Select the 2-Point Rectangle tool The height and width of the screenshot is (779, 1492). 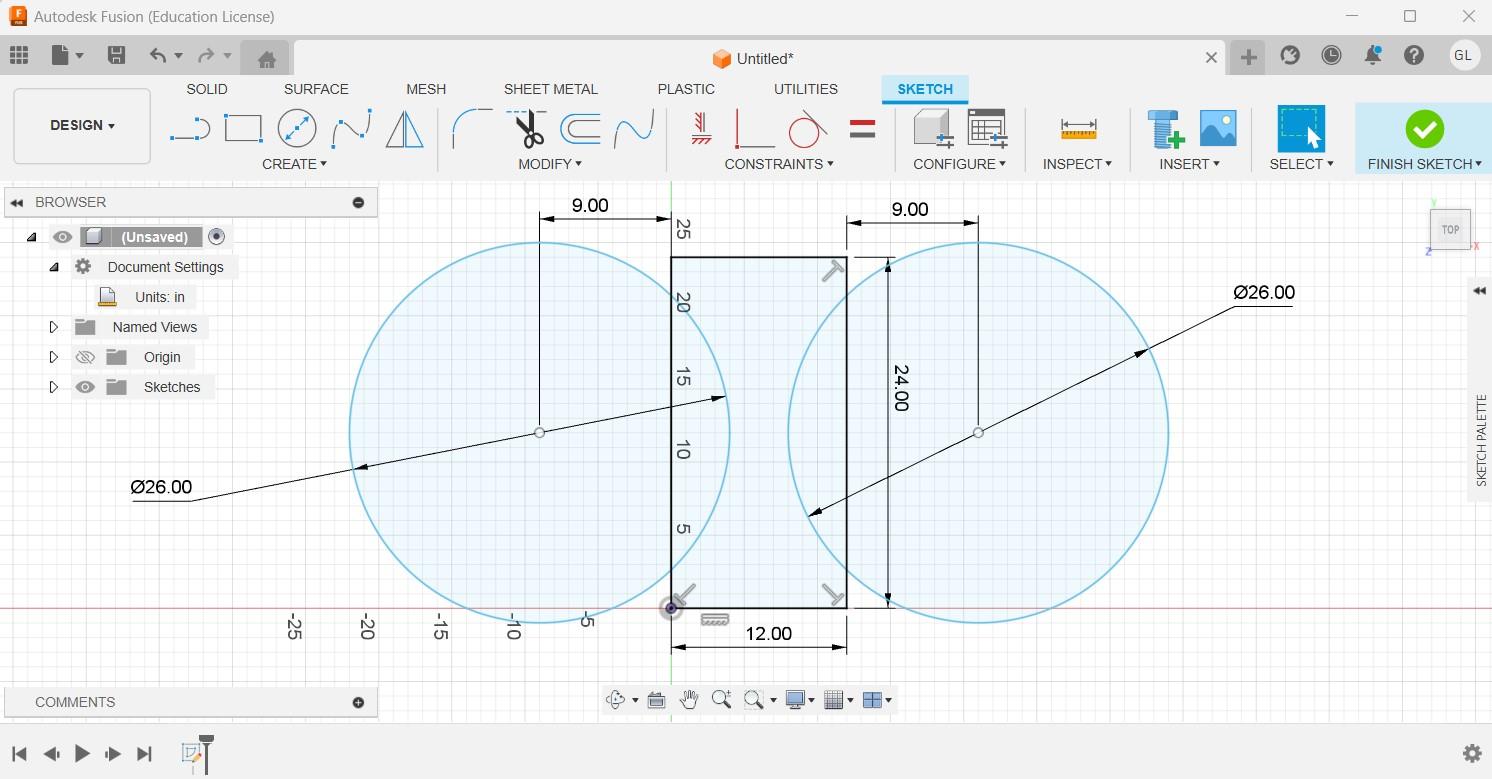click(243, 129)
